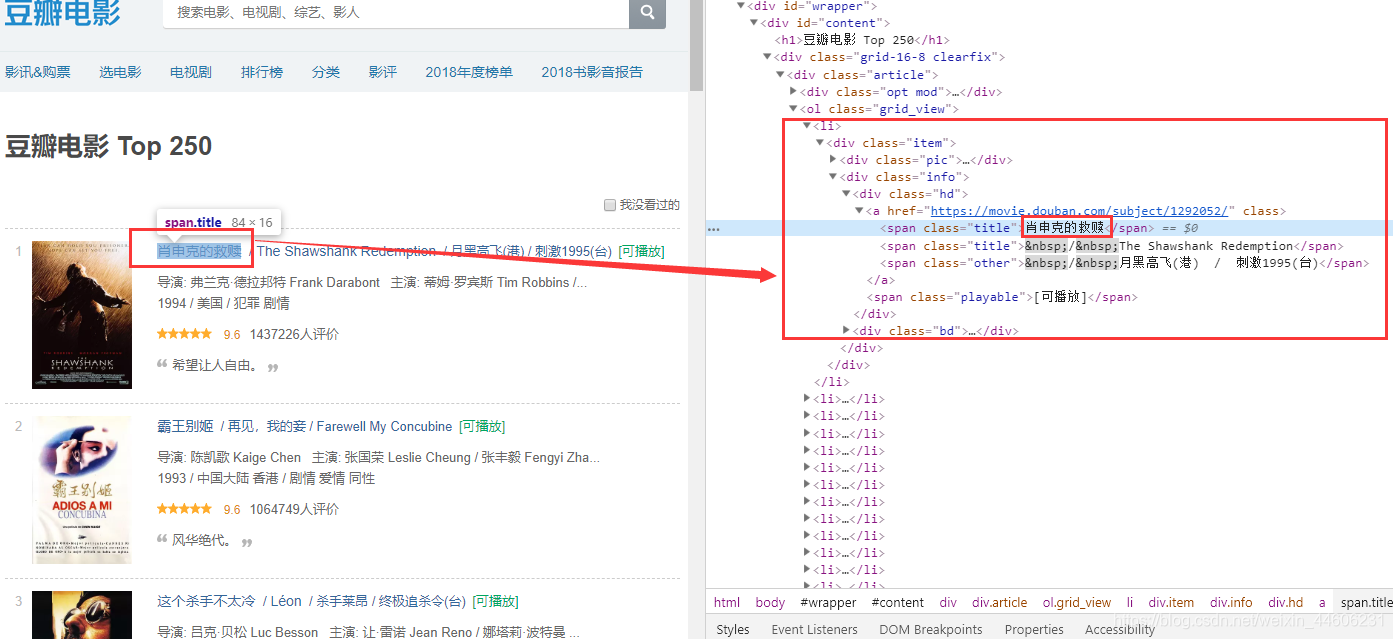Screen dimensions: 1393x639
Task: Click div.item in the DOM breadcrumb
Action: coord(1171,602)
